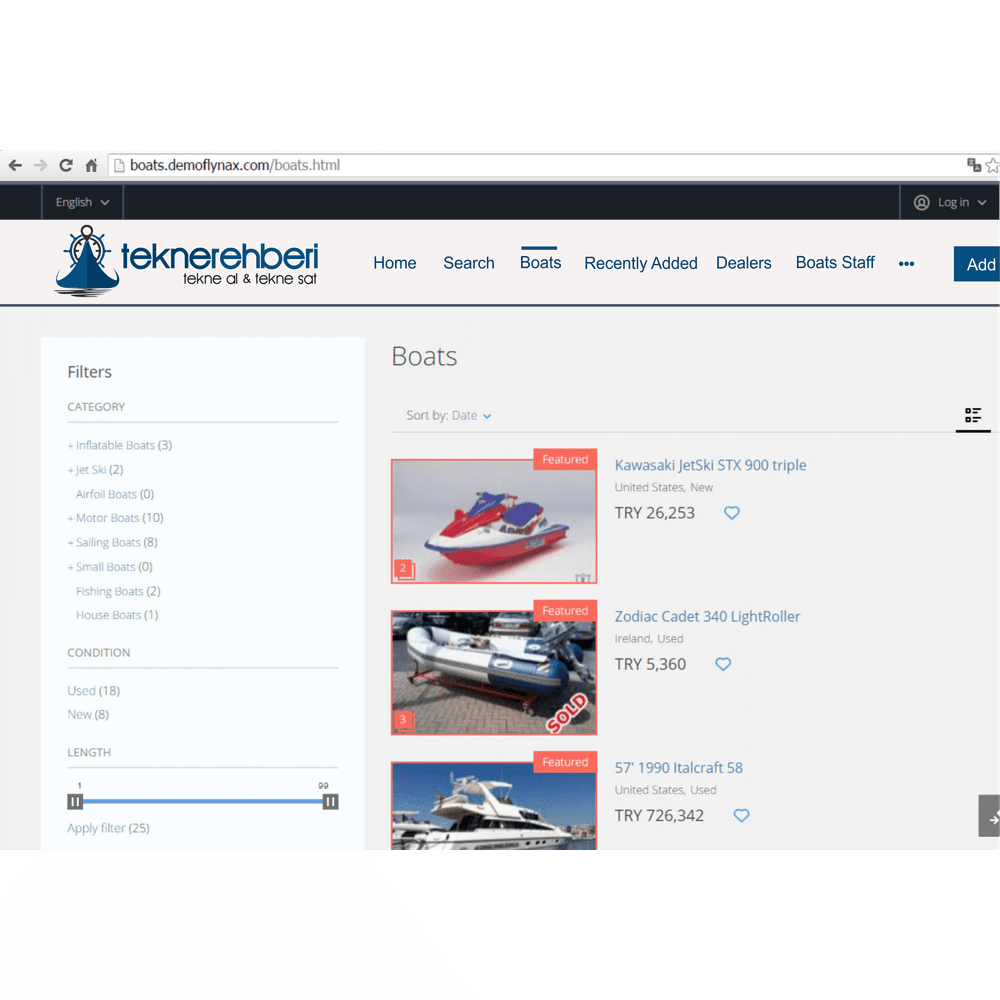Viewport: 1000px width, 1000px height.
Task: Open the Italcraft 58 thumbnail image
Action: (x=494, y=805)
